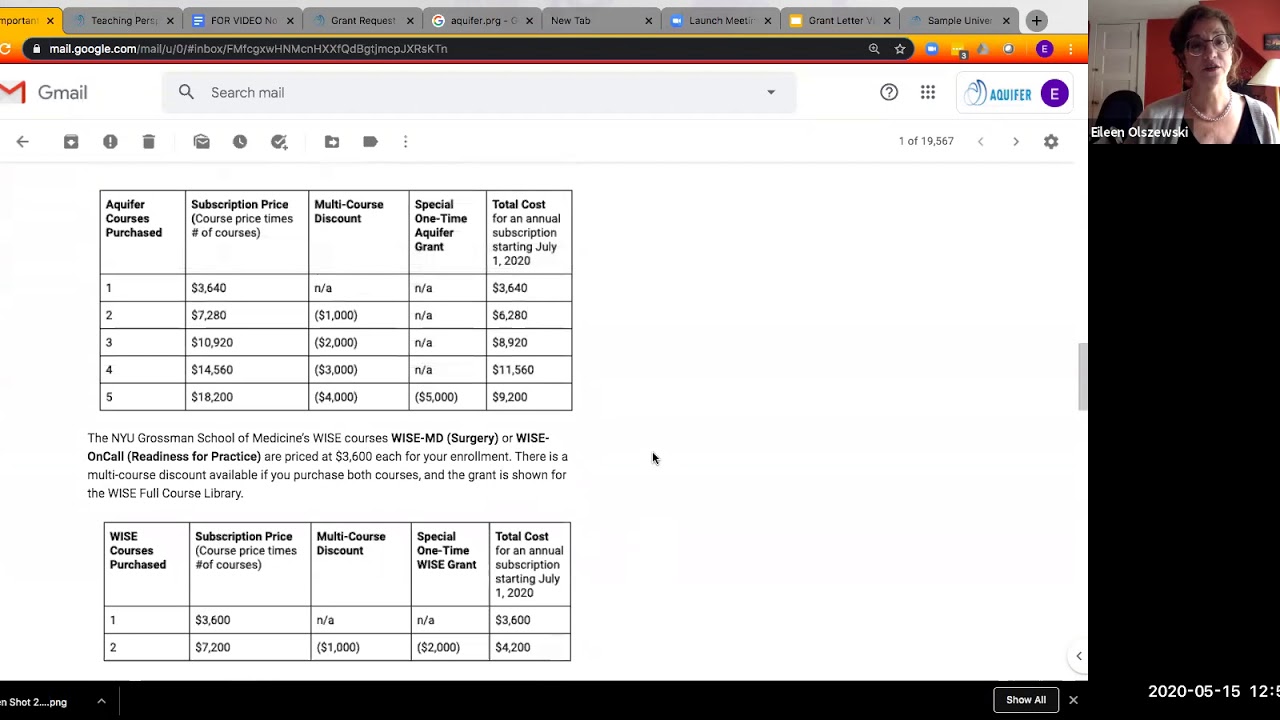1280x720 pixels.
Task: Open Chrome three-dot menu
Action: (x=1071, y=48)
